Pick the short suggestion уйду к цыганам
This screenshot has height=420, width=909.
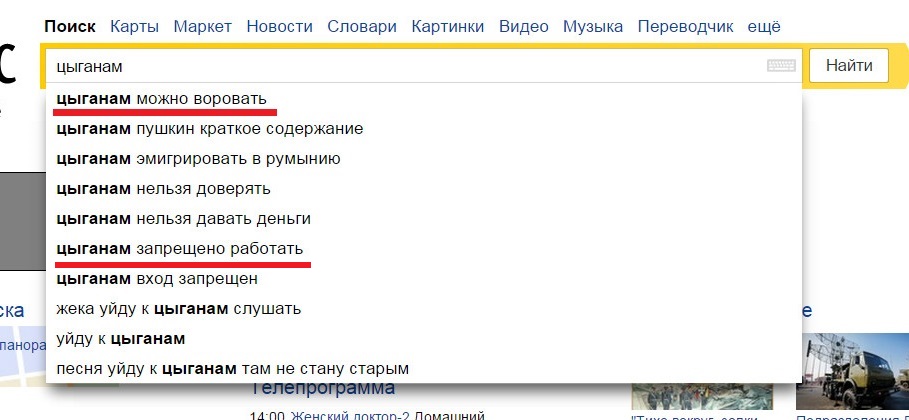tap(424, 339)
